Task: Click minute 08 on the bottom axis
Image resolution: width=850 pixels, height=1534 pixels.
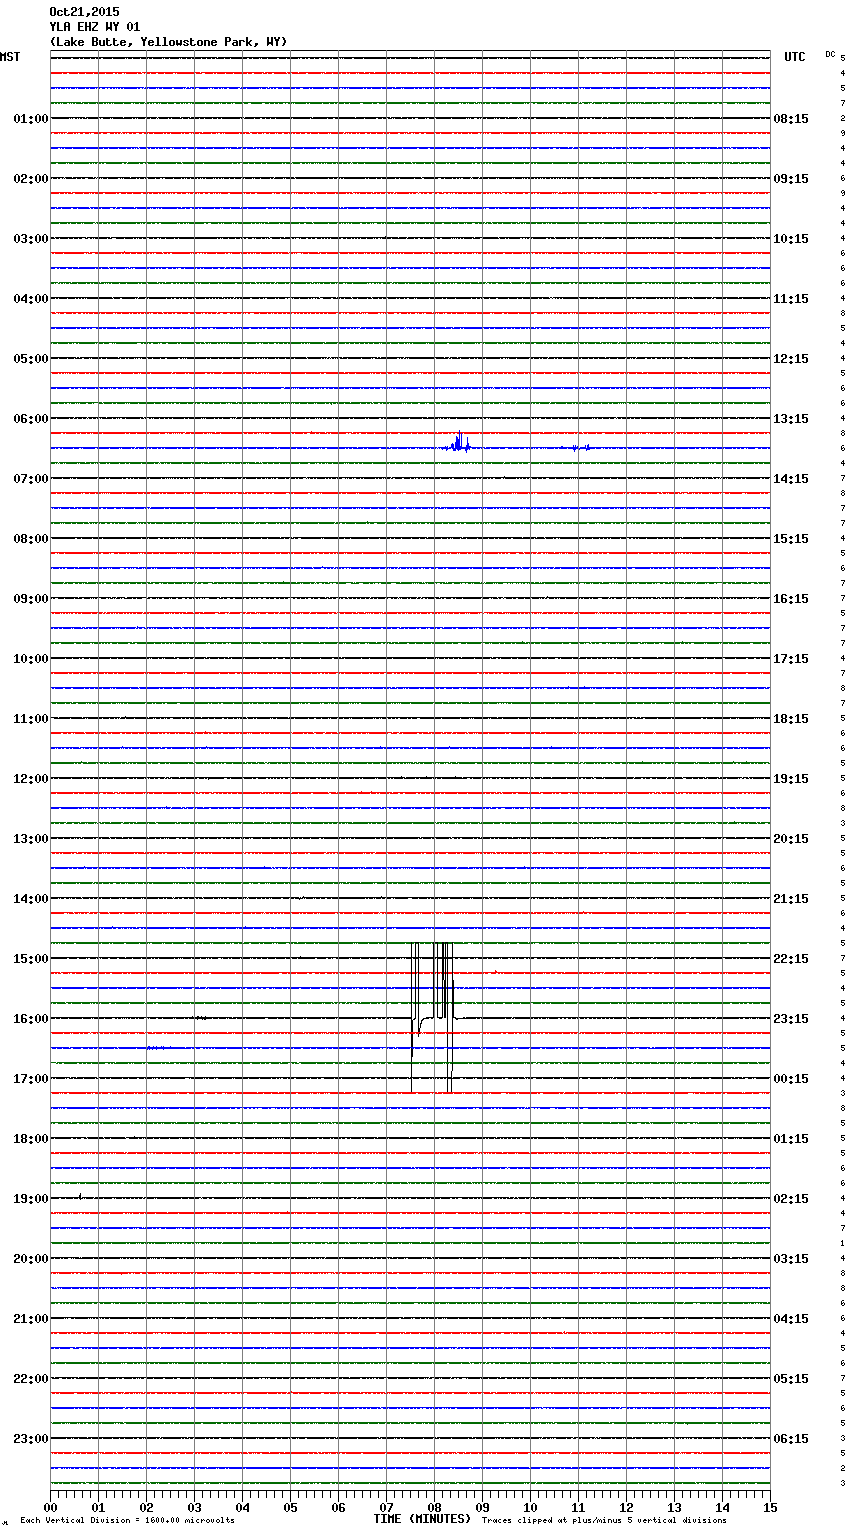Action: [434, 1507]
